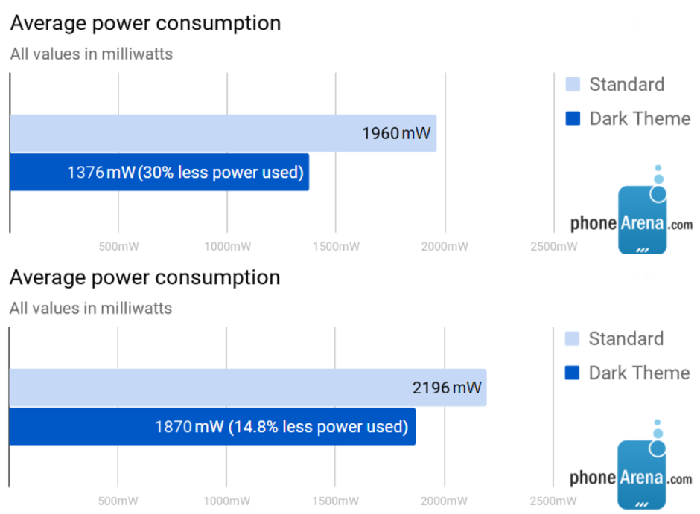This screenshot has height=514, width=700.
Task: Select the 1376 mW Dark Theme bar
Action: point(159,172)
